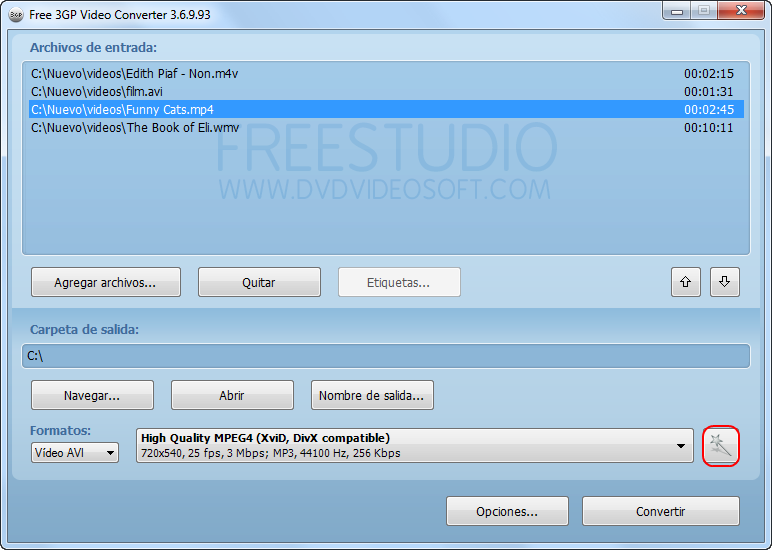Click duration 00:01:31 in file list
This screenshot has width=772, height=550.
click(708, 92)
